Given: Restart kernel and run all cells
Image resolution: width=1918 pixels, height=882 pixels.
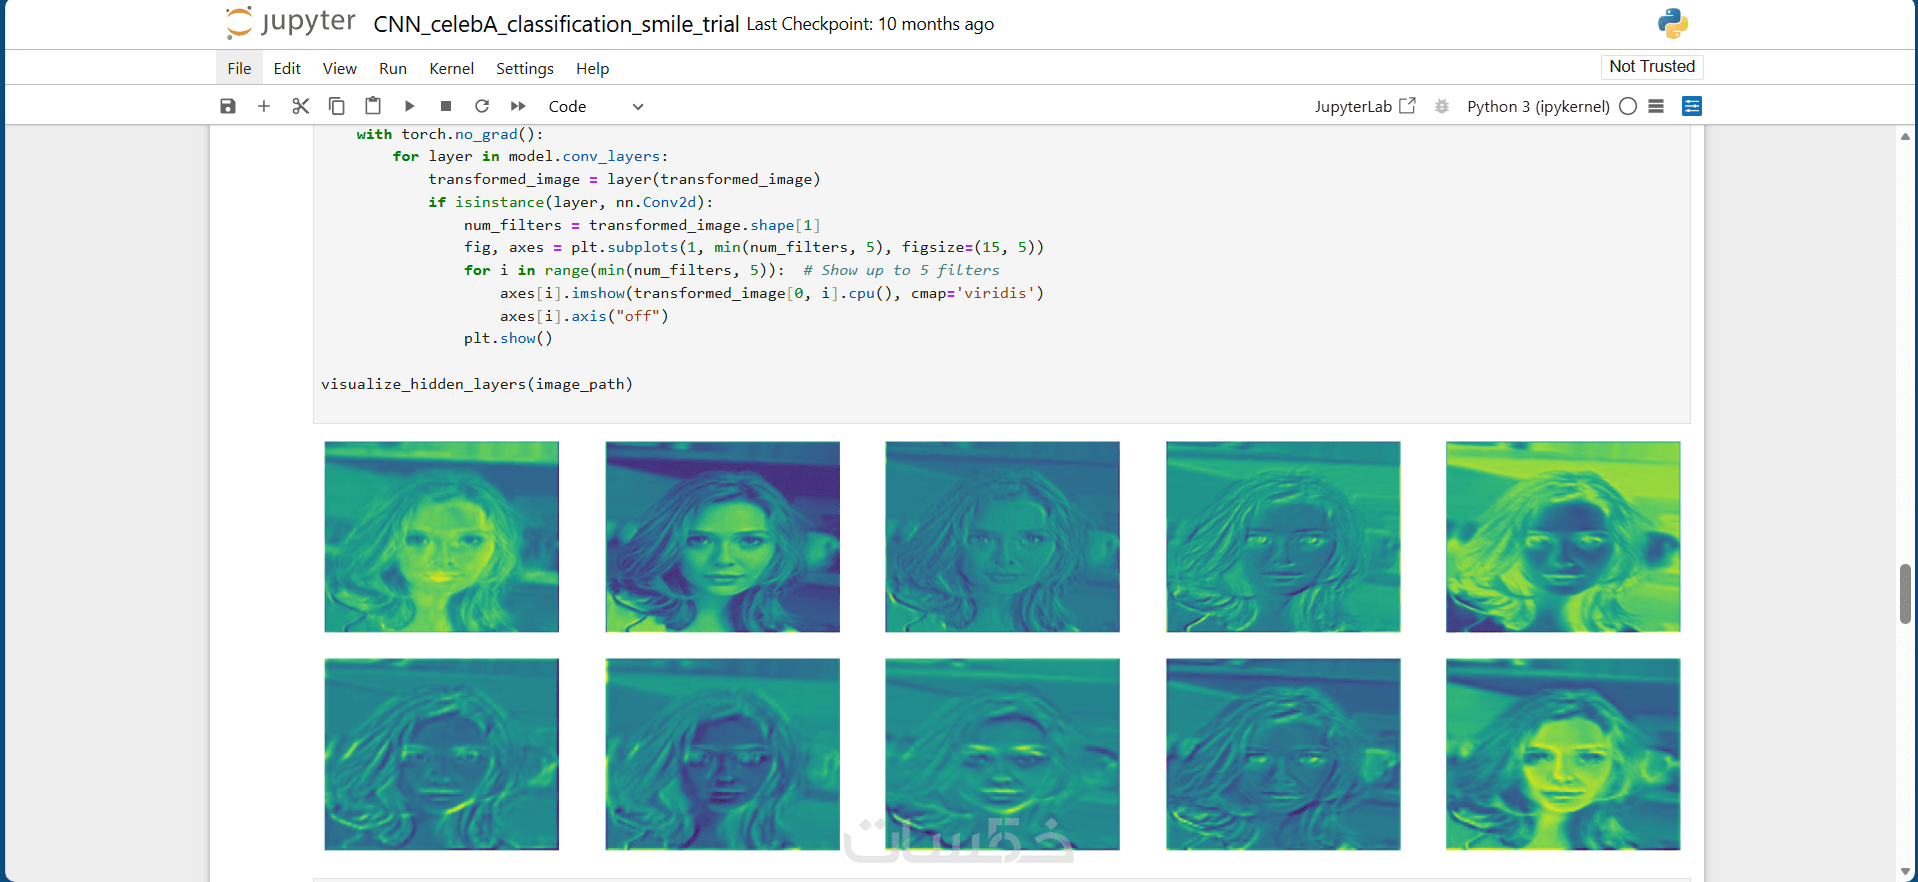Looking at the screenshot, I should [518, 106].
